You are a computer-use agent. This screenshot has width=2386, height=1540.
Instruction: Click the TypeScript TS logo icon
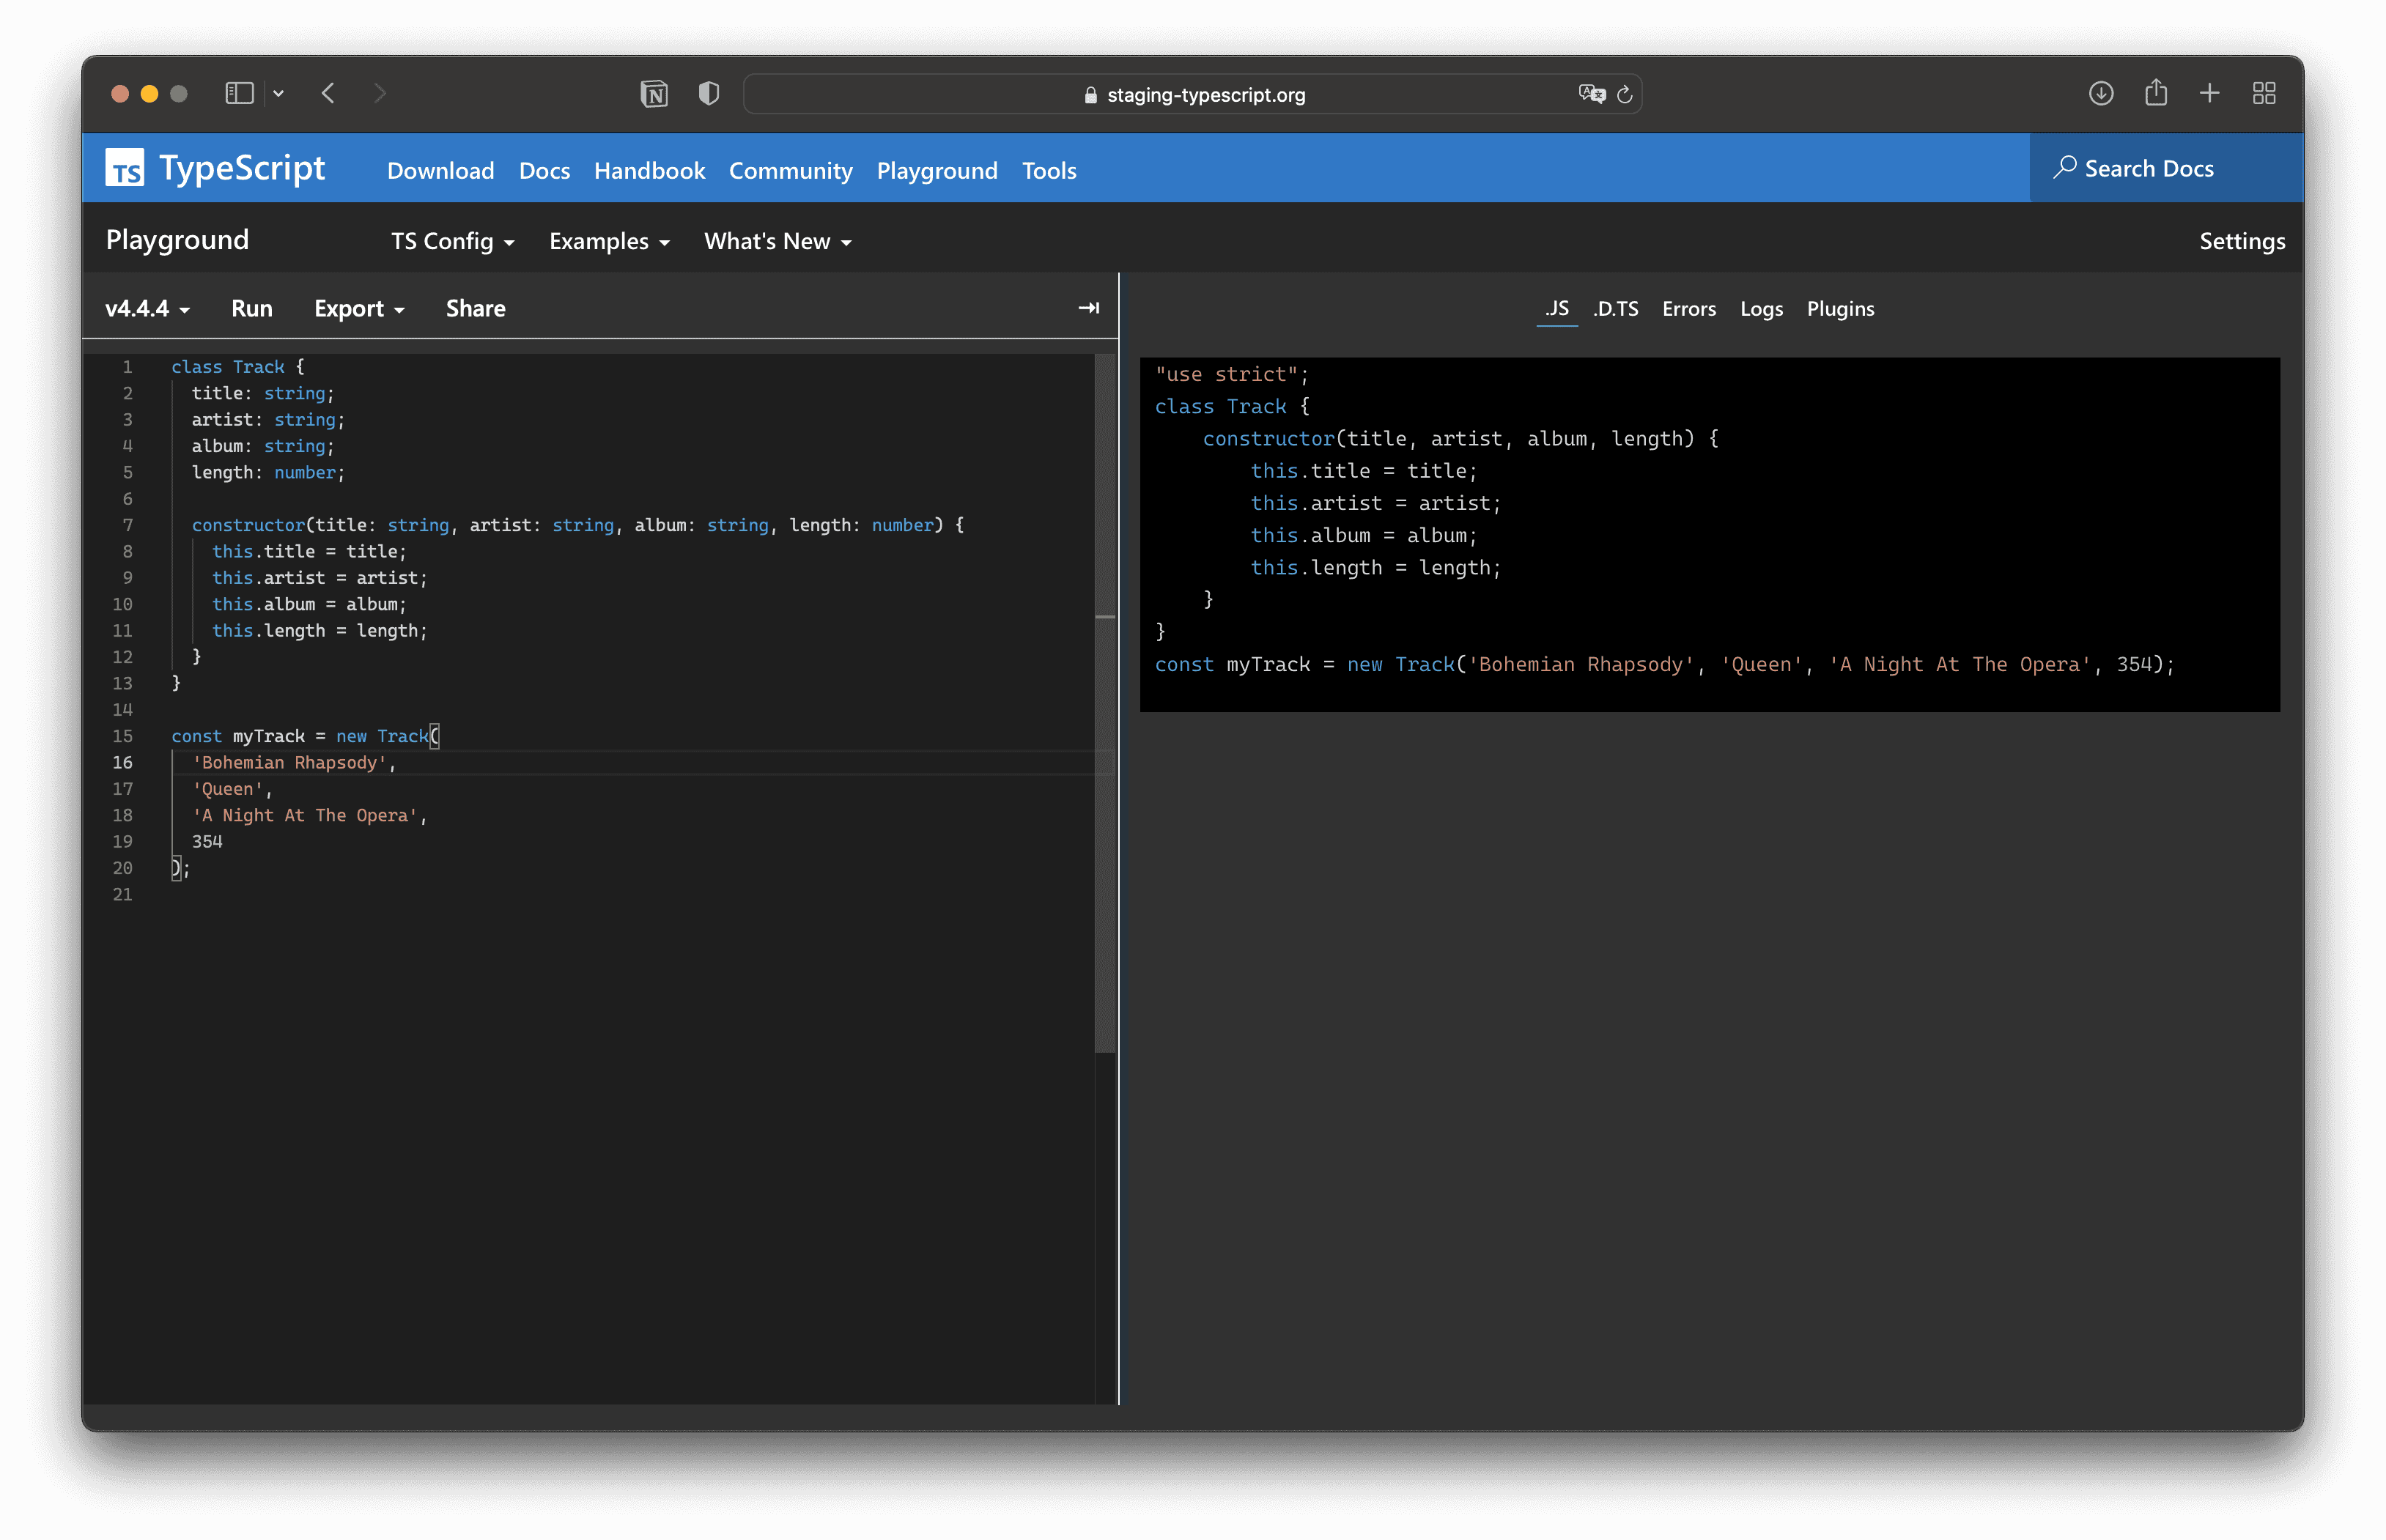pos(125,168)
